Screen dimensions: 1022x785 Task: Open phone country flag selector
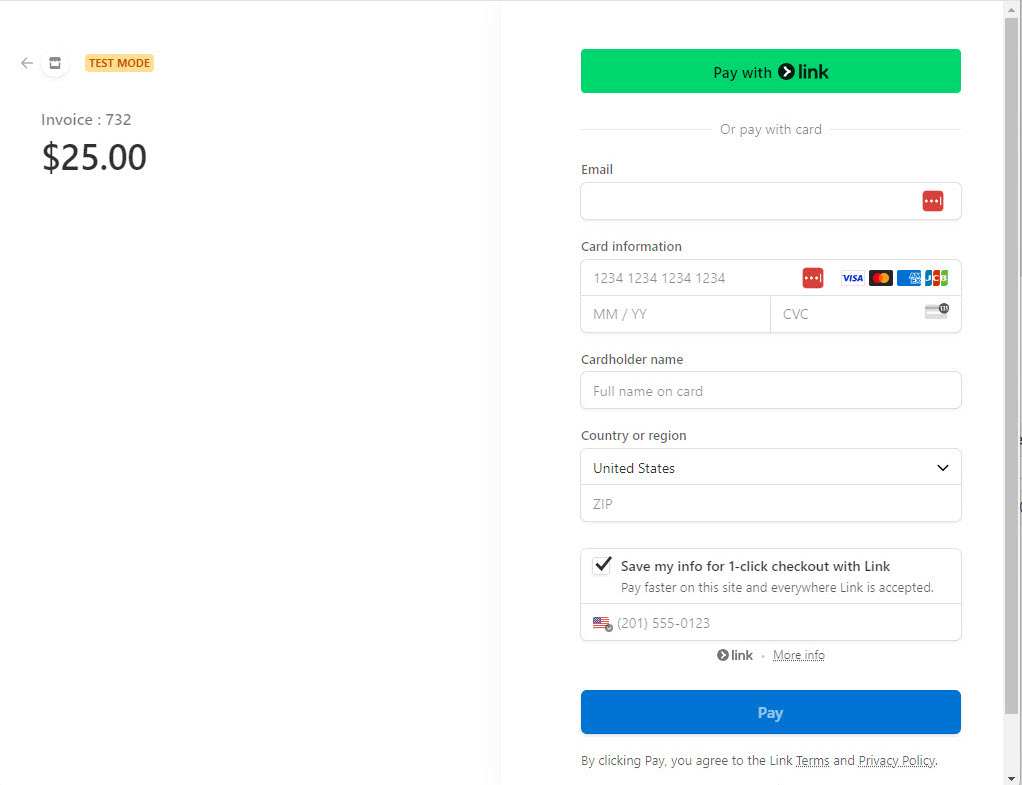(602, 623)
